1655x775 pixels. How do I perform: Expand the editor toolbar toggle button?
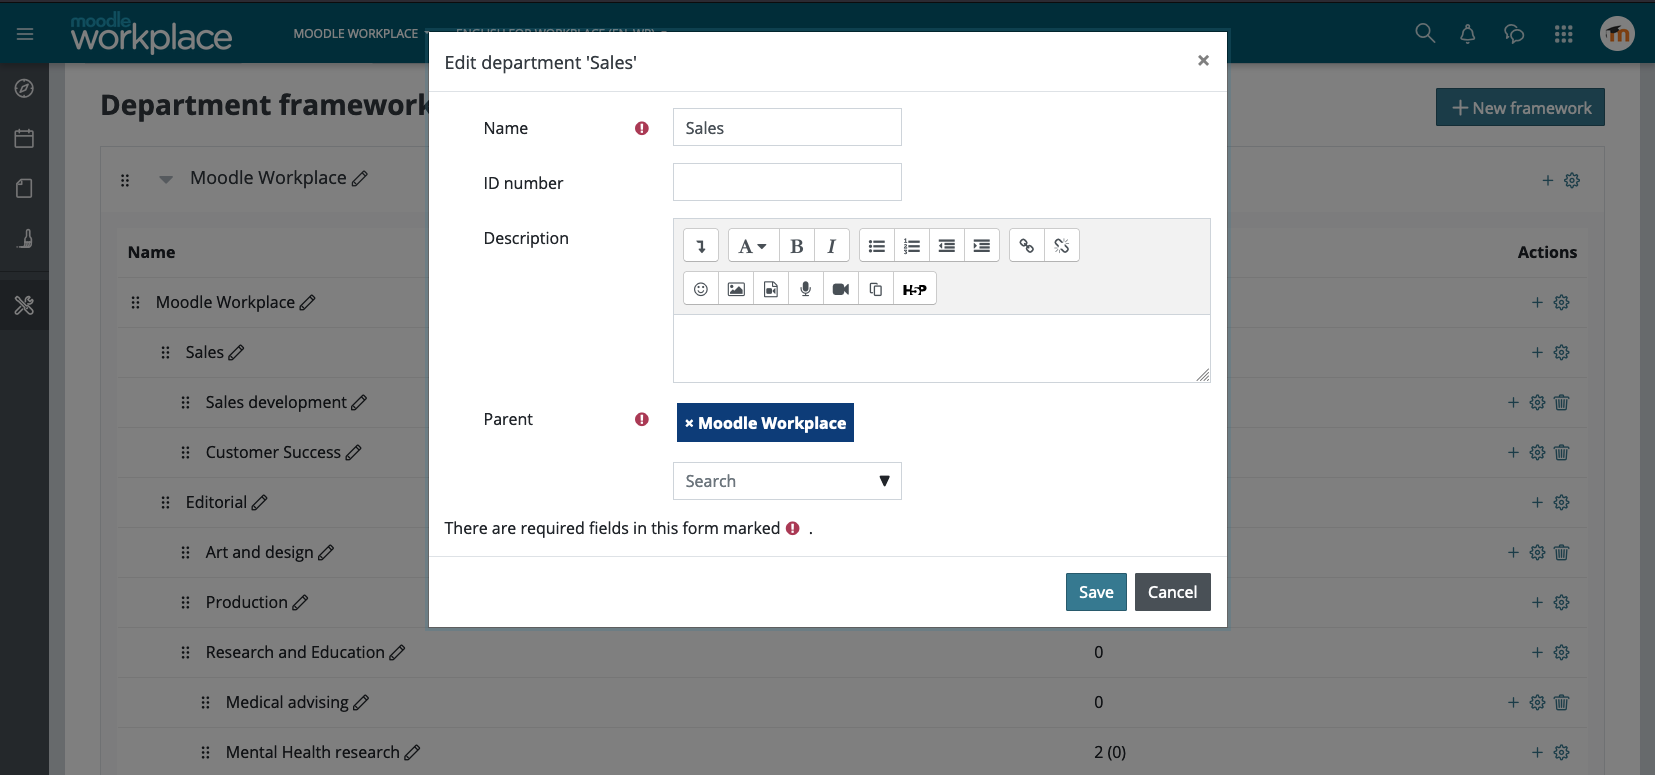pos(701,246)
